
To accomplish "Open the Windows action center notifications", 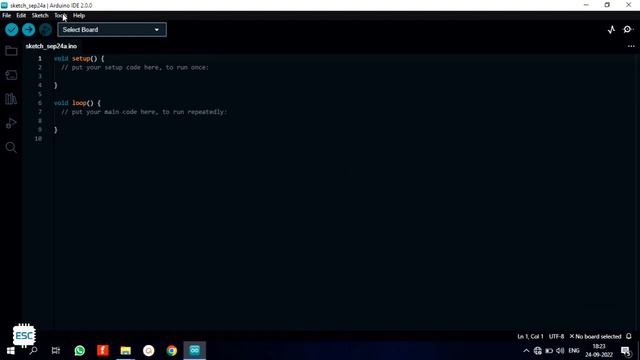I will pyautogui.click(x=626, y=351).
